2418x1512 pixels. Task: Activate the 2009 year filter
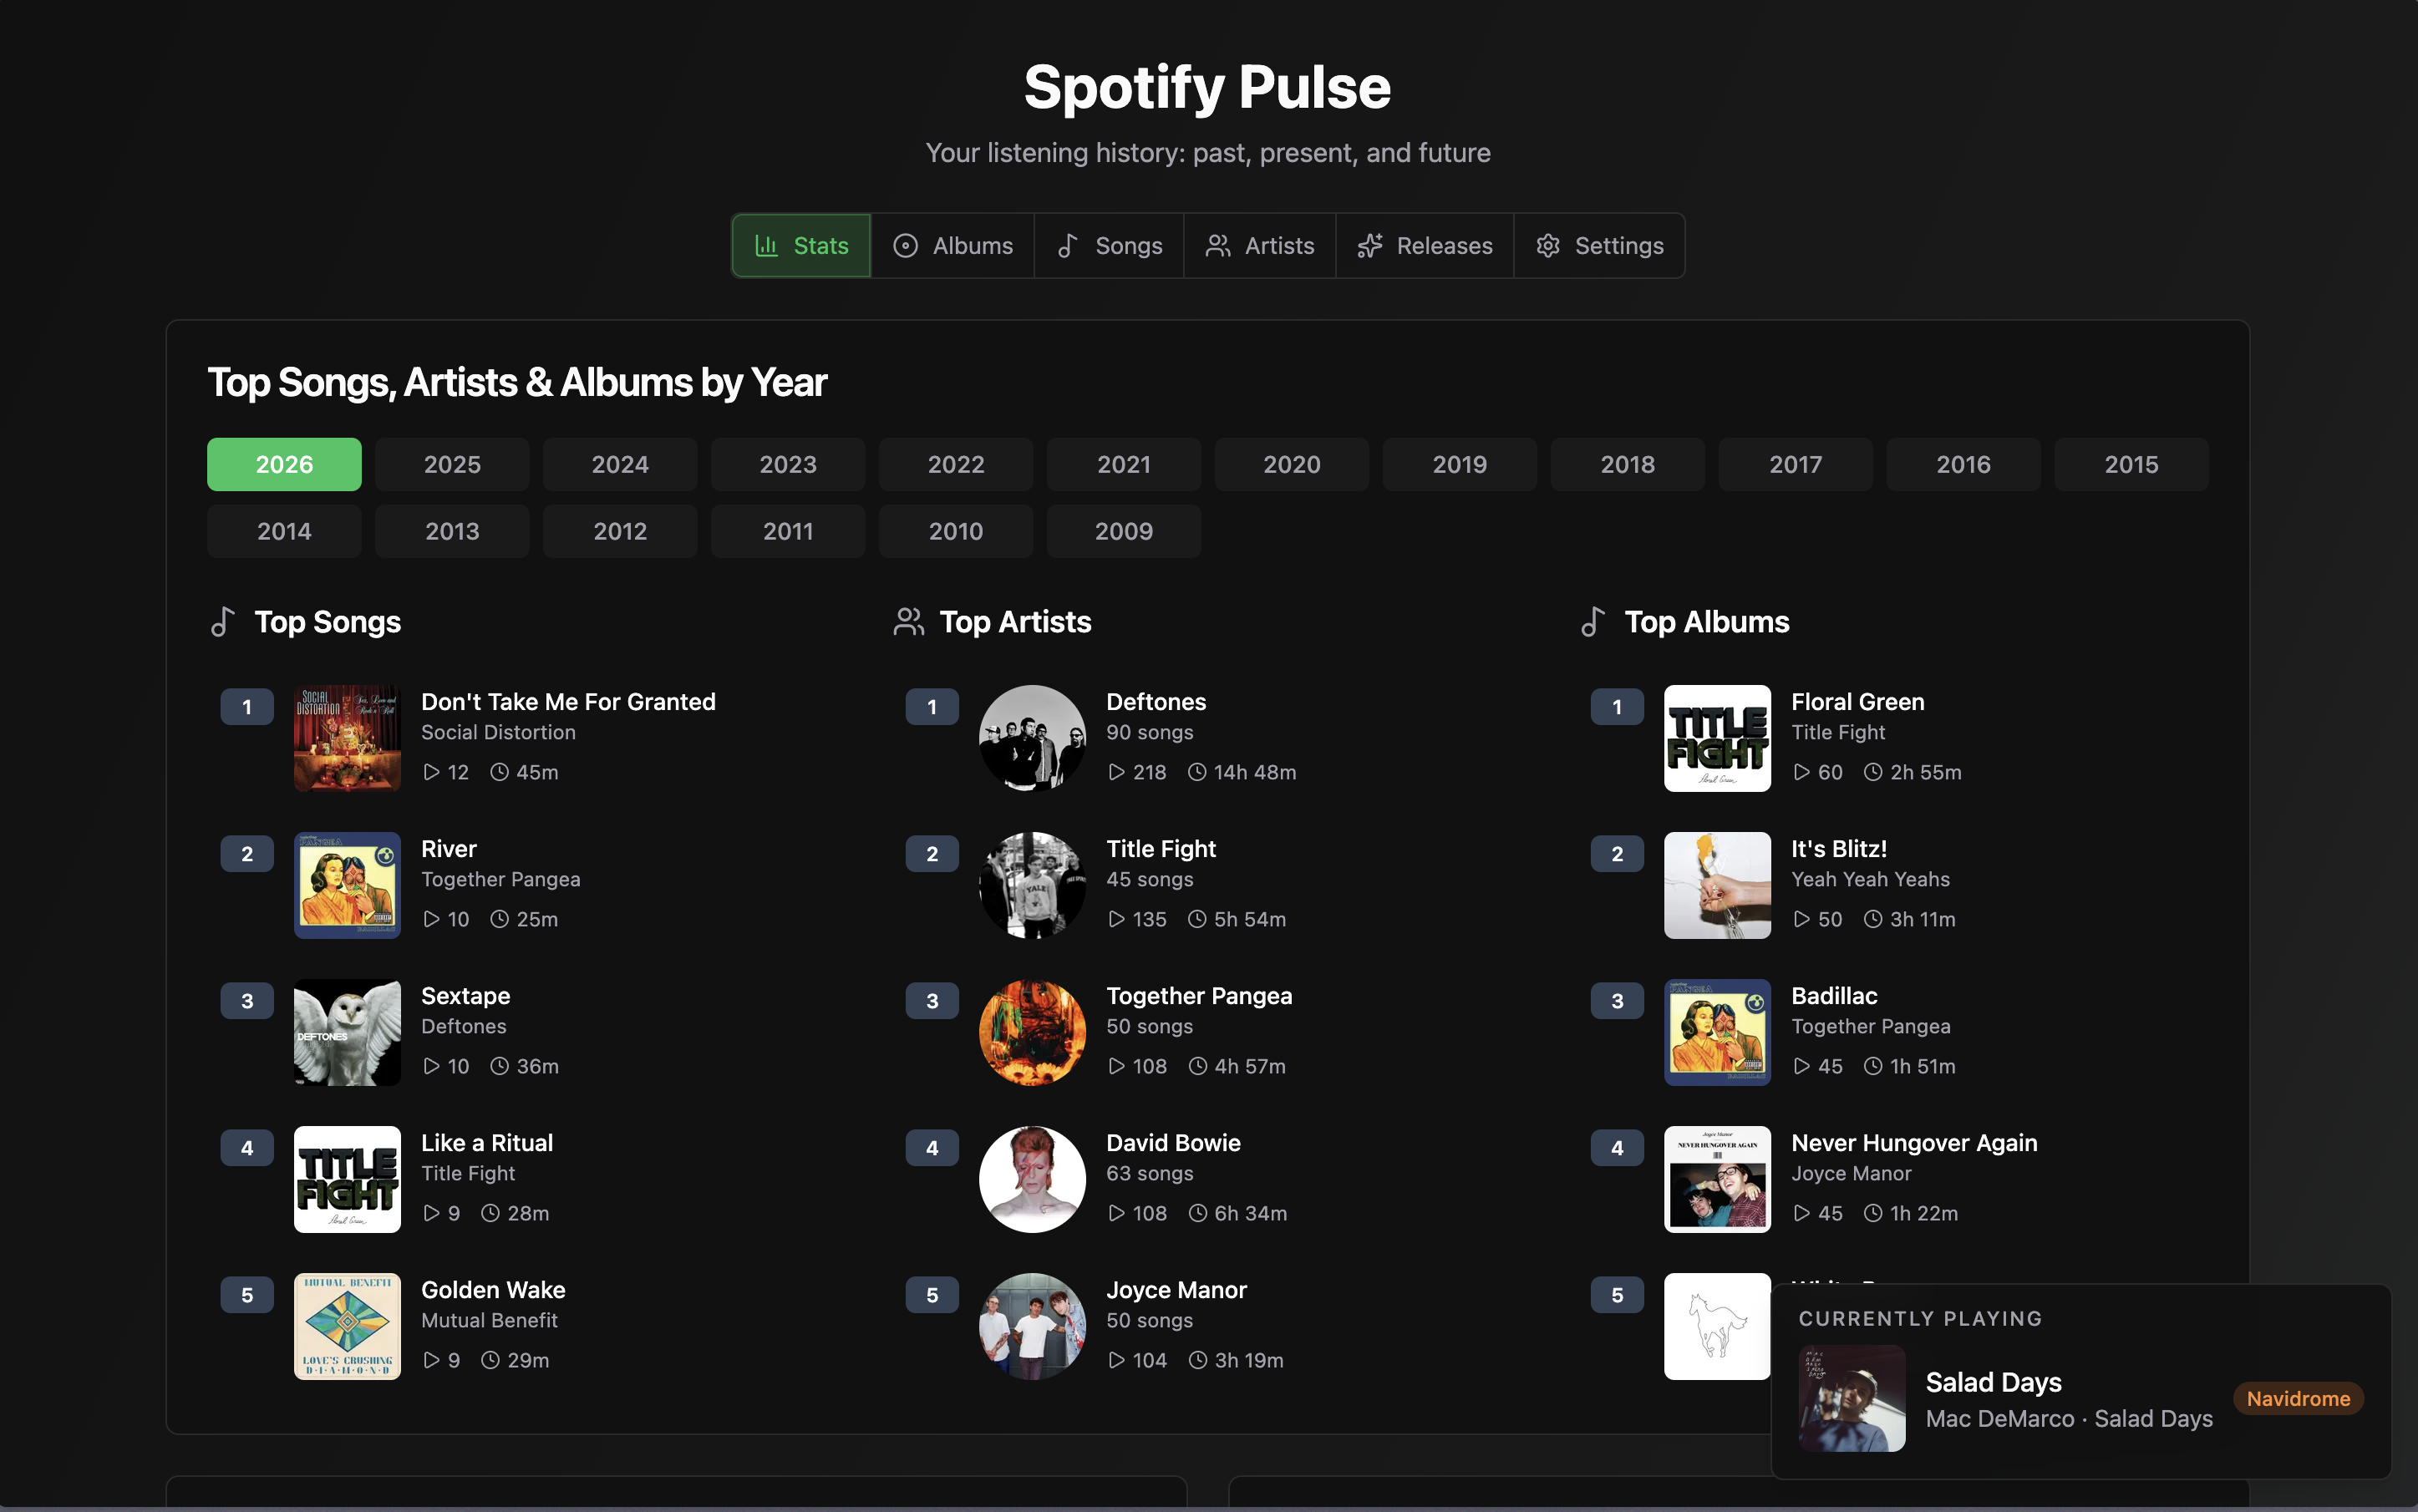tap(1123, 531)
